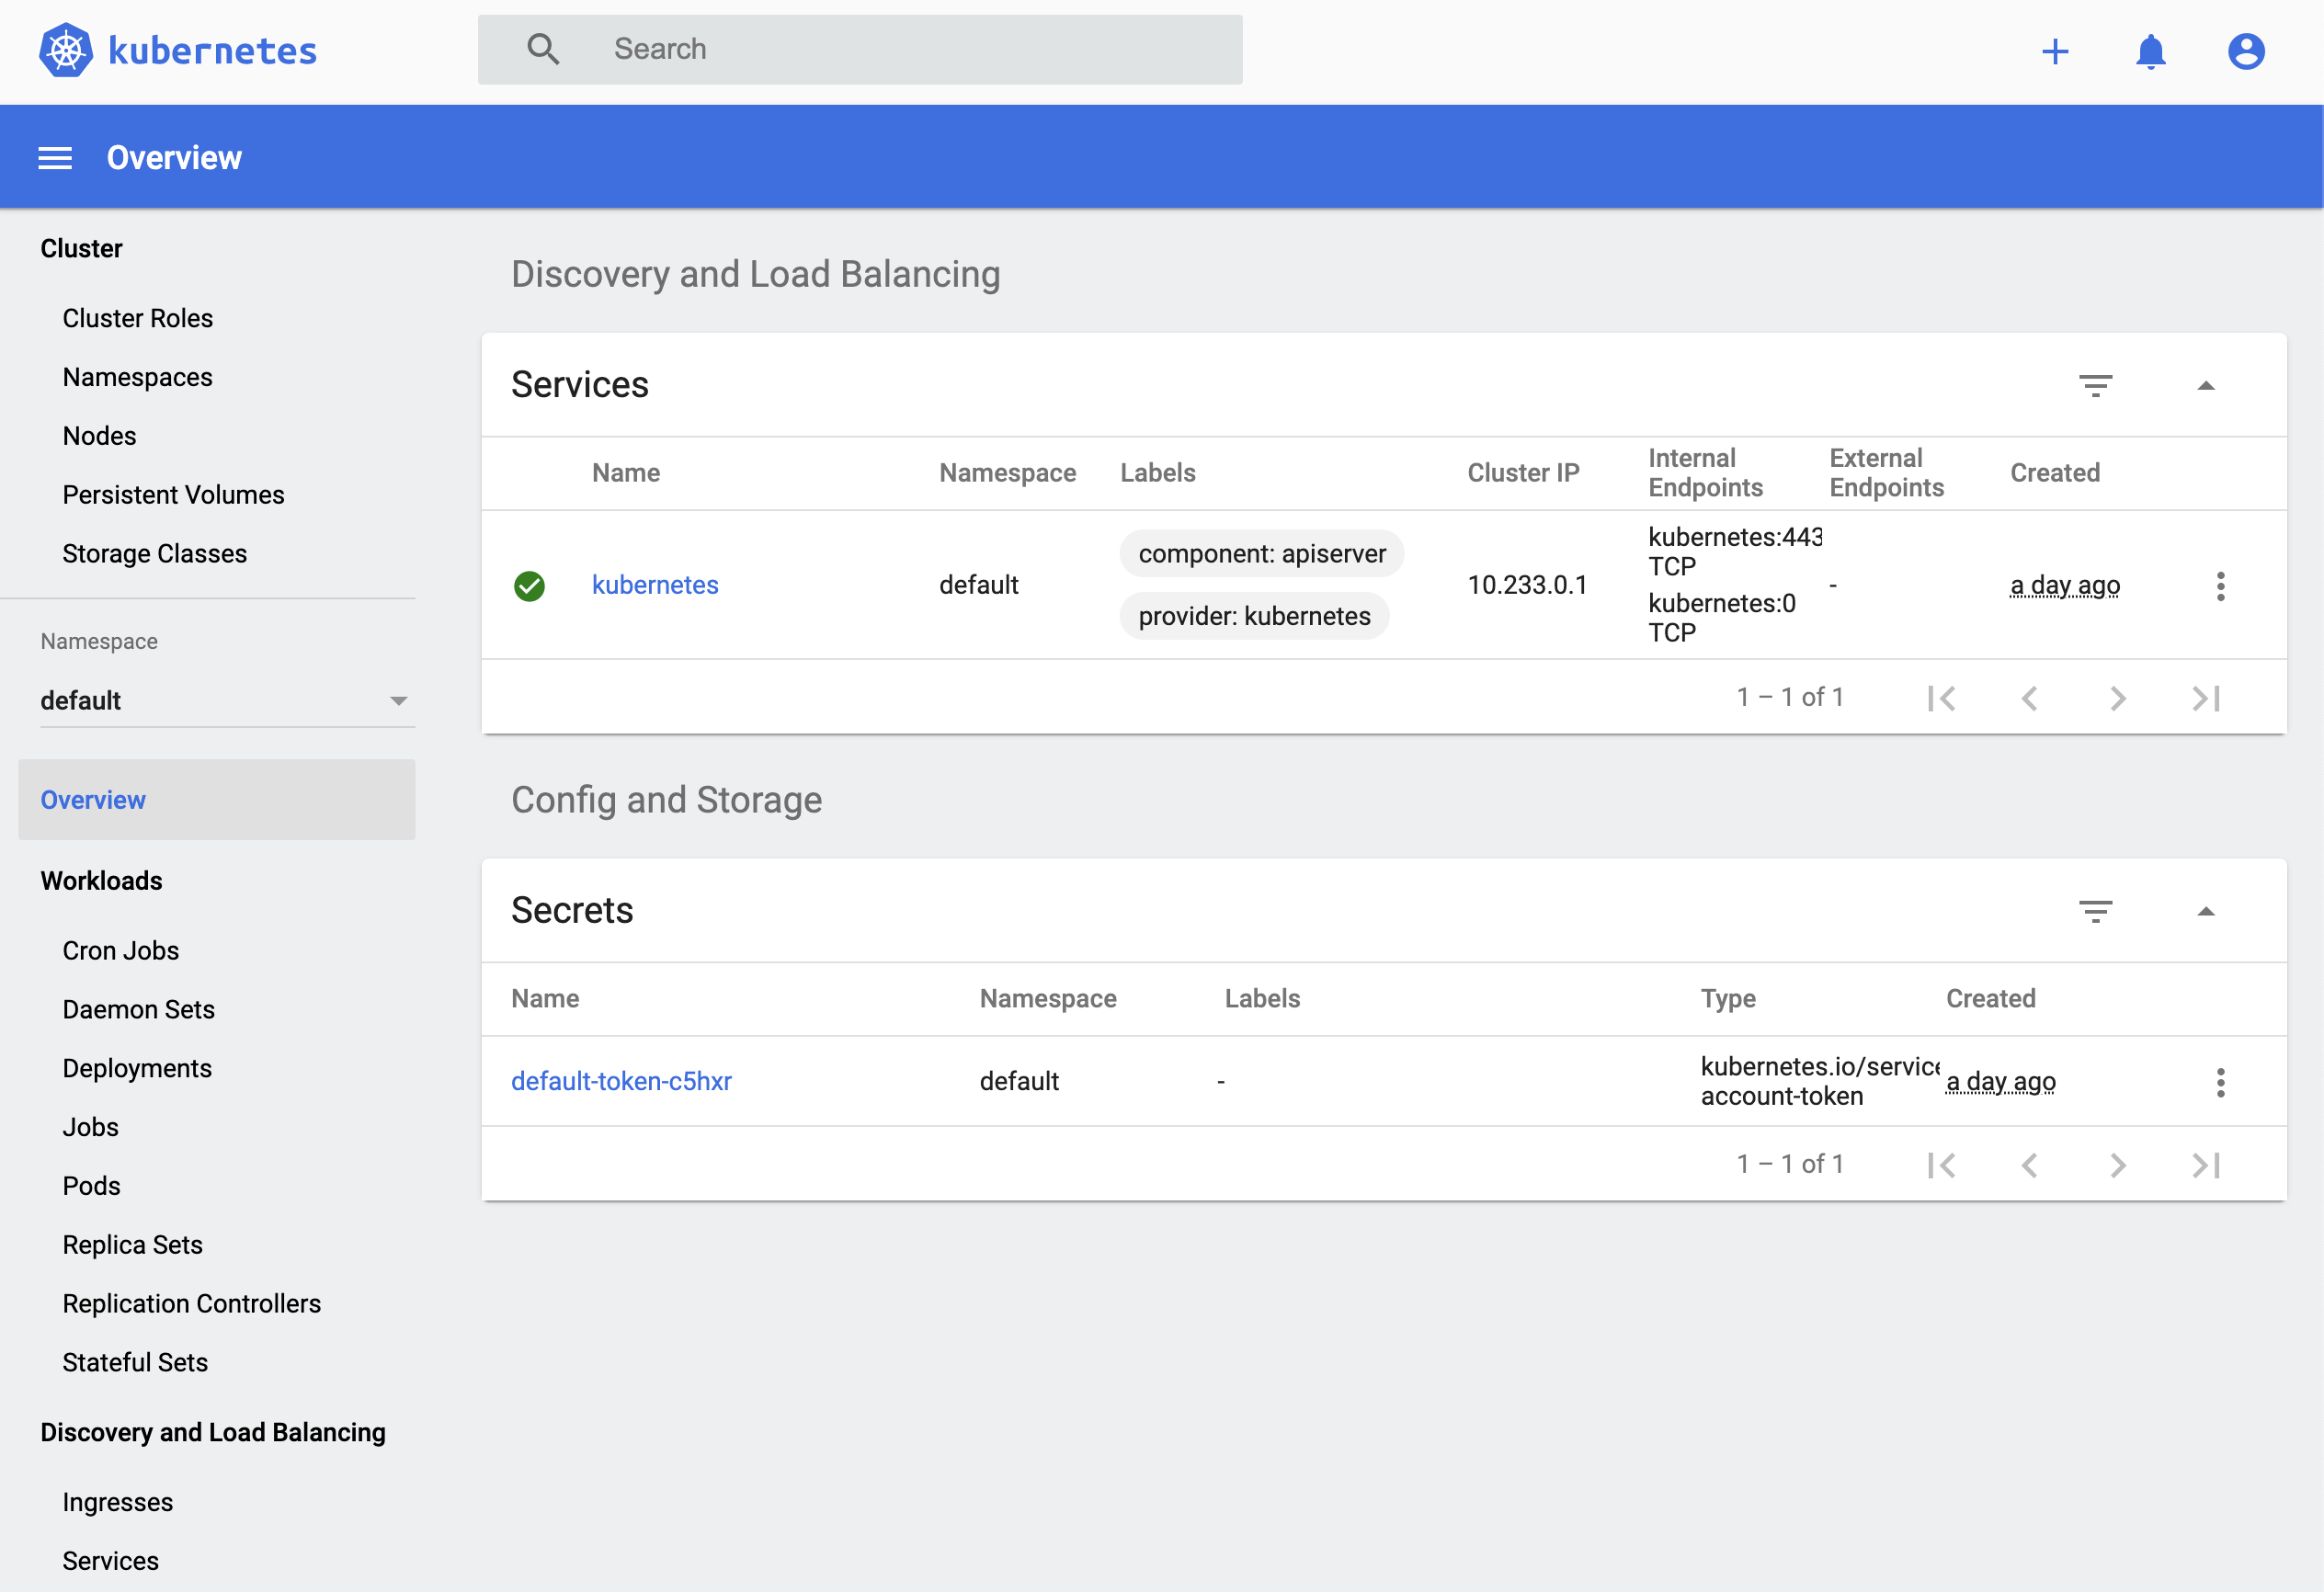Click the Config and Storage section heading
Viewport: 2324px width, 1592px height.
(667, 800)
